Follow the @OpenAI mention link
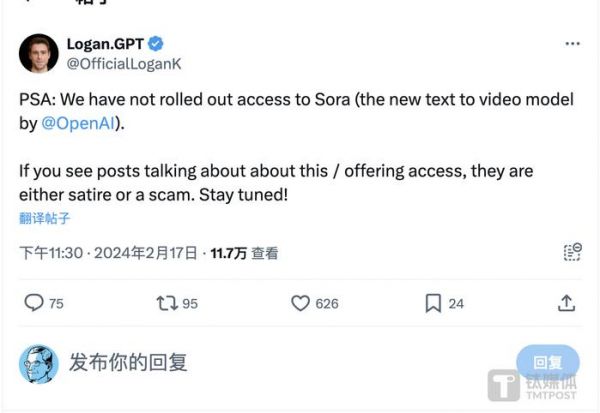Screen dimensions: 600x413 click(78, 123)
